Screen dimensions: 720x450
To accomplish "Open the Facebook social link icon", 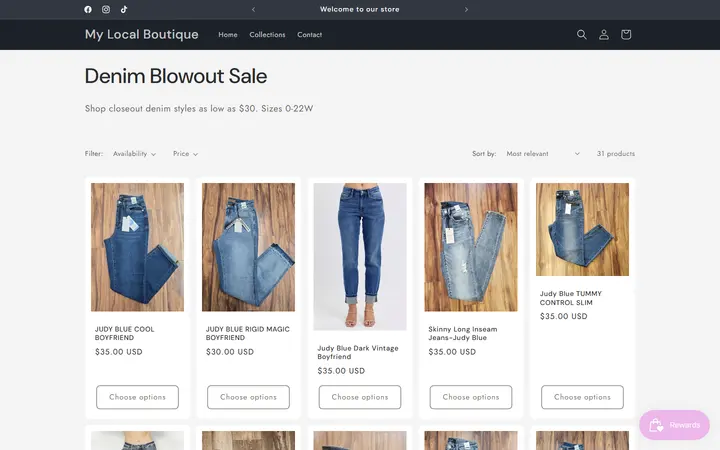I will click(x=88, y=9).
